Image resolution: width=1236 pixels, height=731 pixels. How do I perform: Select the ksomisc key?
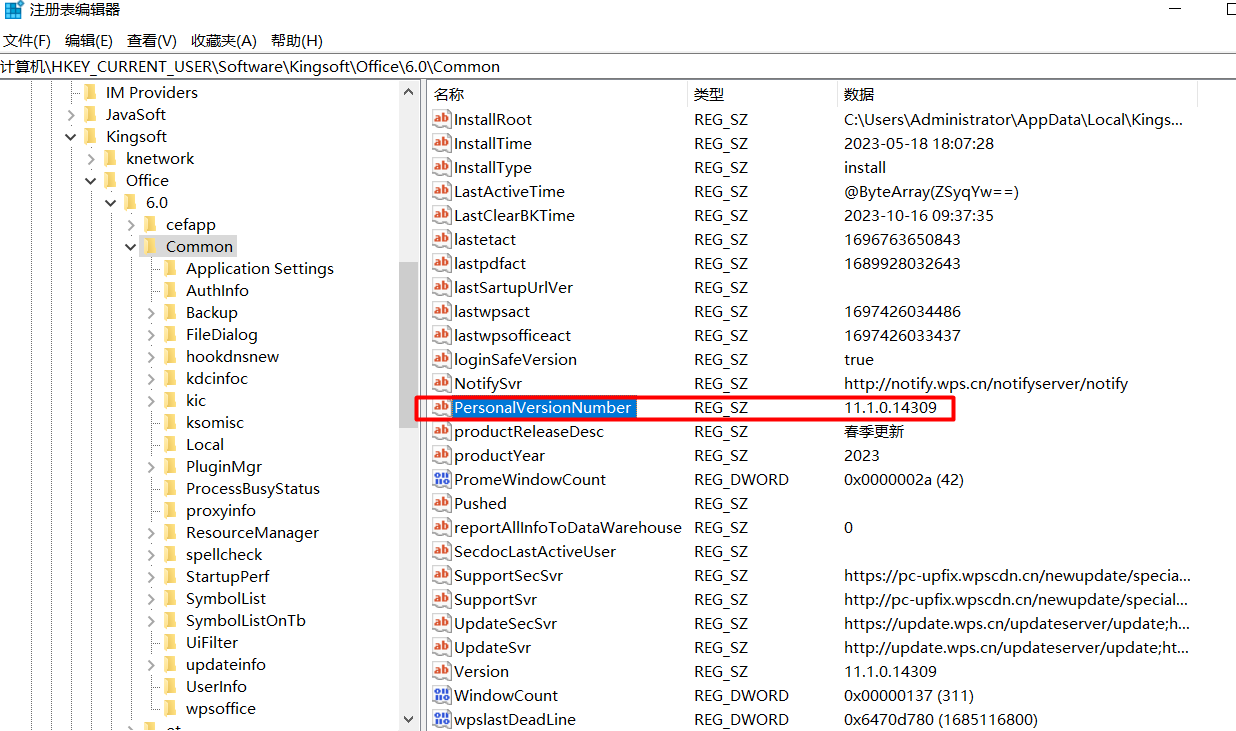click(x=215, y=422)
